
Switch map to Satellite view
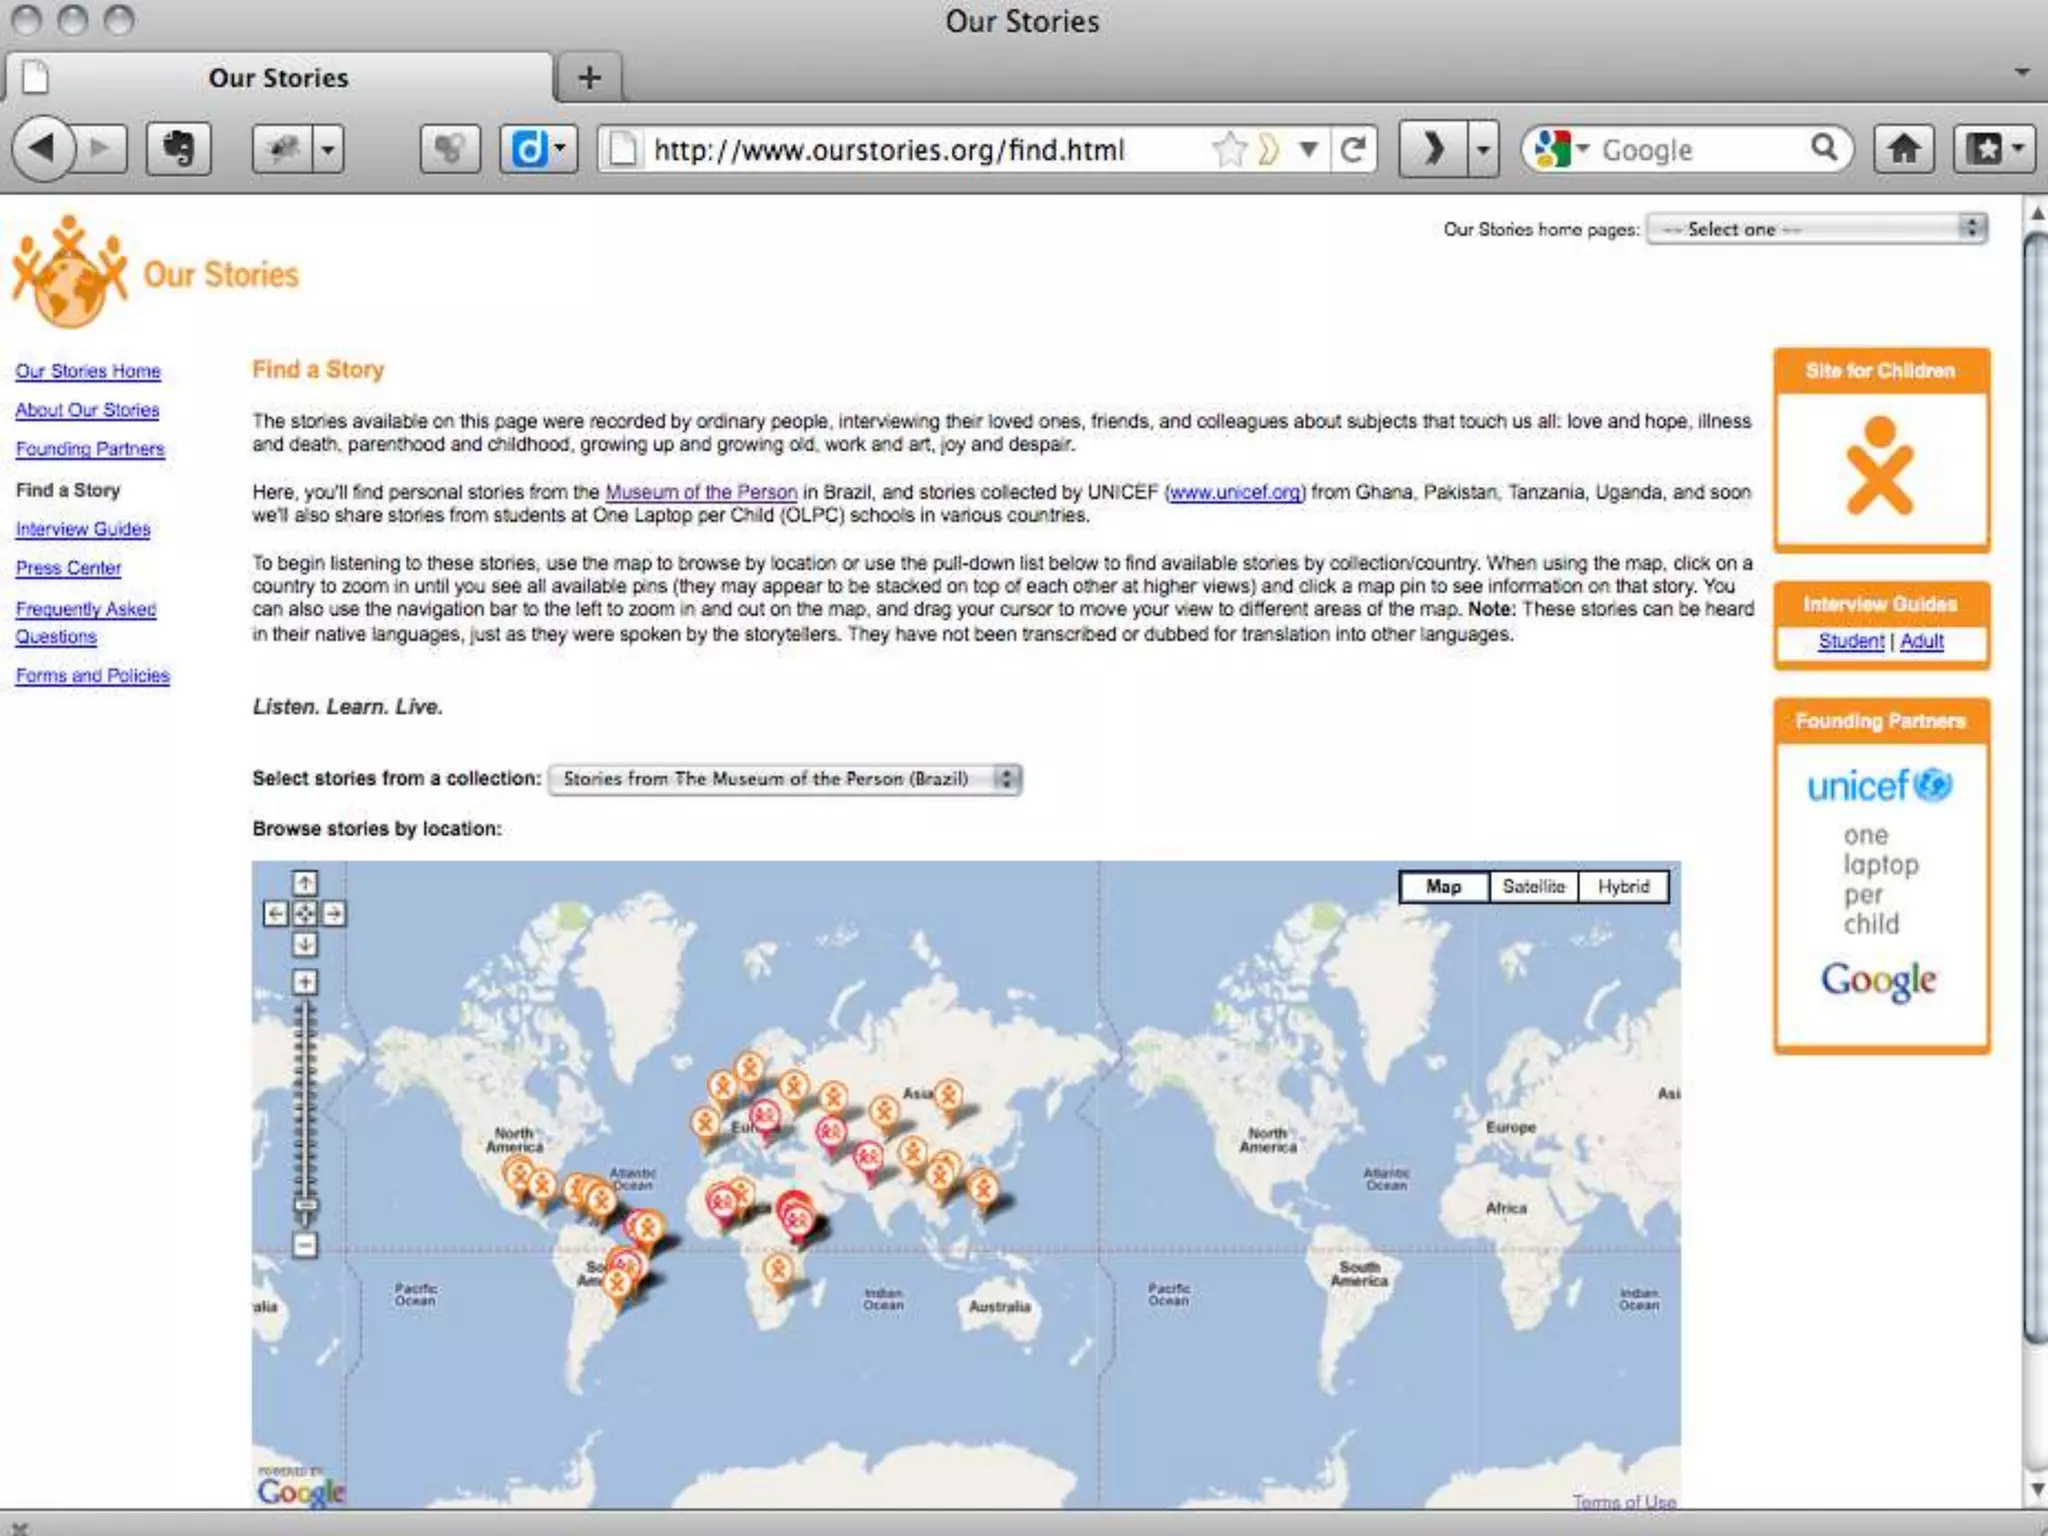[x=1533, y=887]
